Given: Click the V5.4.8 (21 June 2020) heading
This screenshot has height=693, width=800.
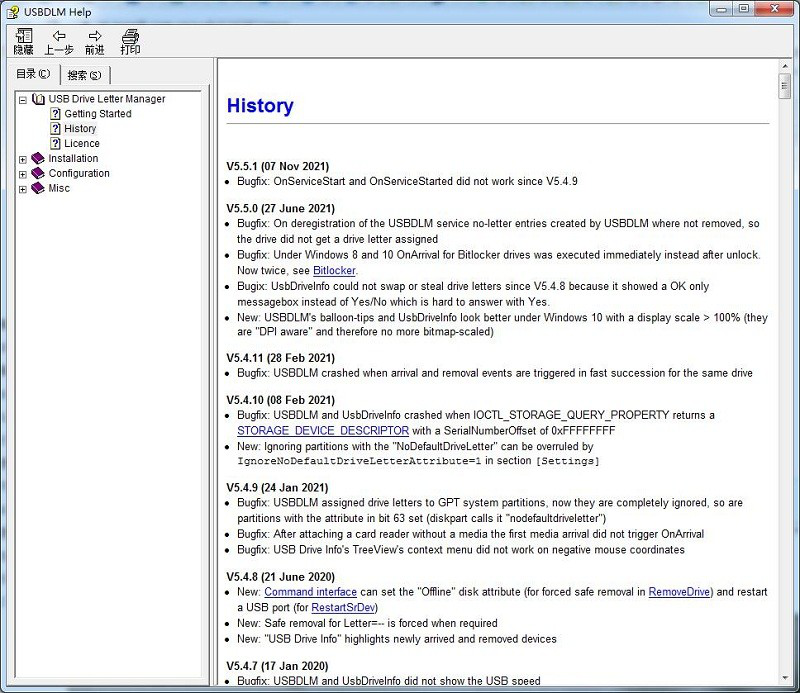Looking at the screenshot, I should (x=281, y=577).
